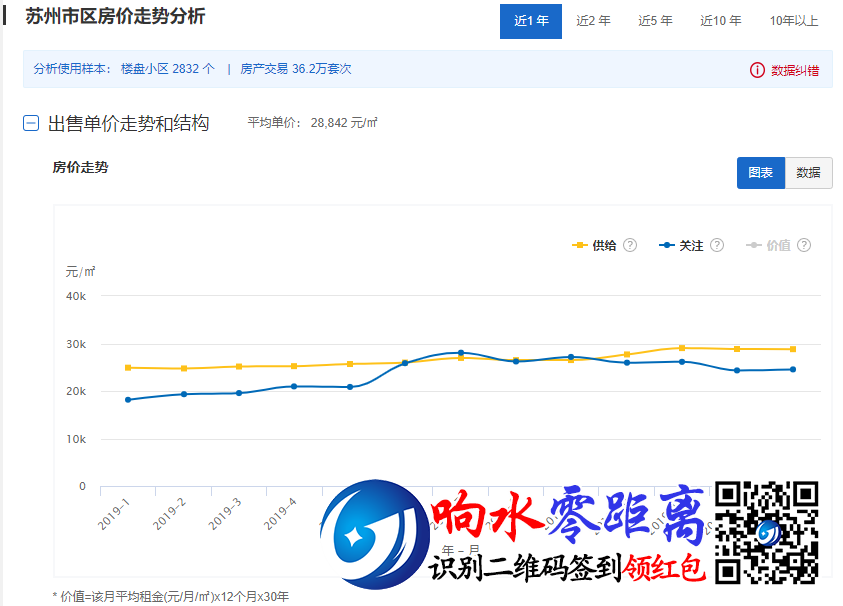
Task: Toggle the 供给 legend series
Action: coord(604,246)
